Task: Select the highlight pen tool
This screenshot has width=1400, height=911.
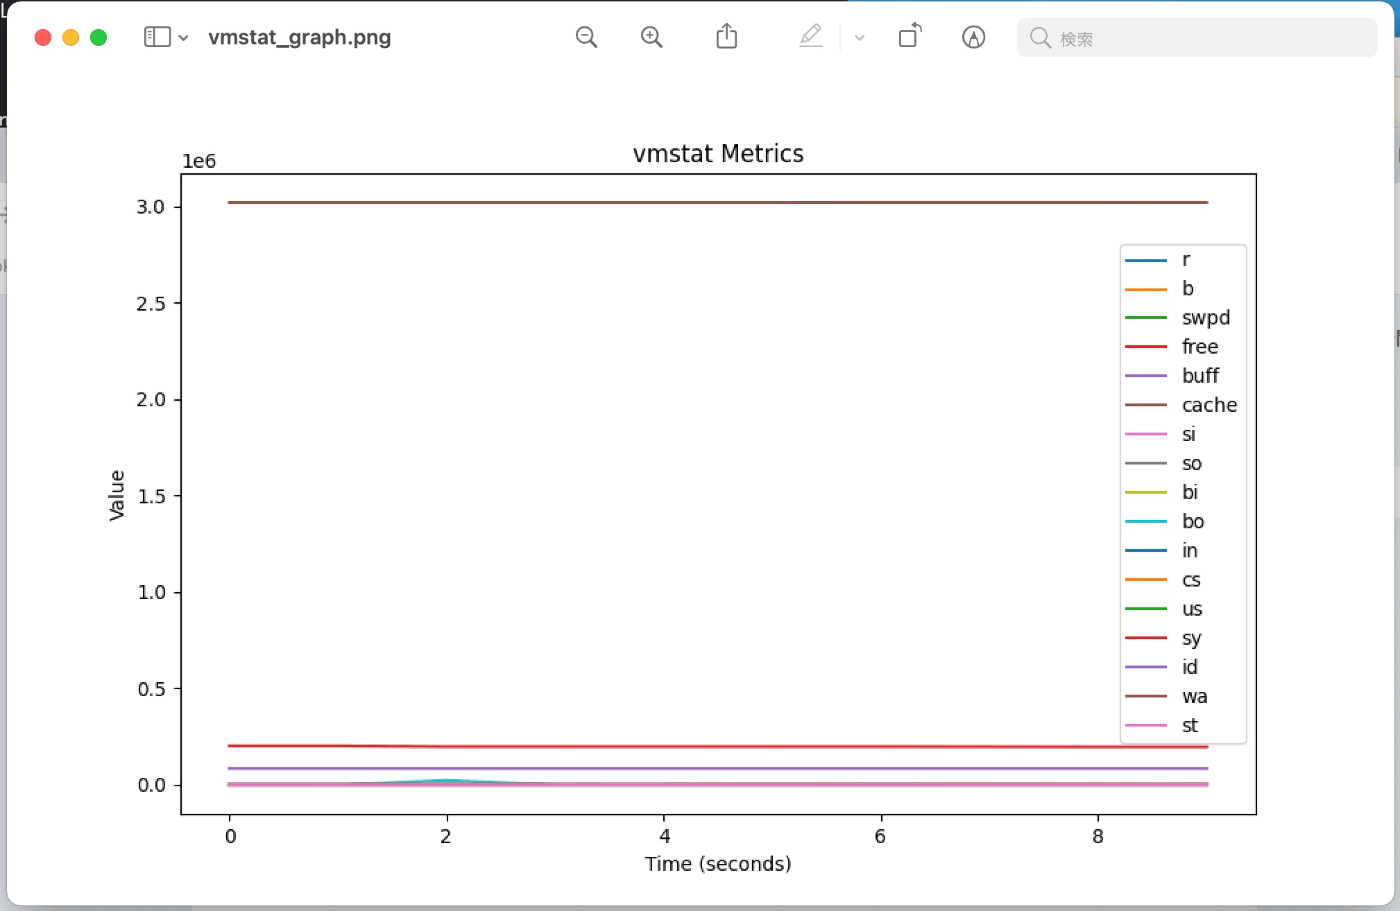Action: tap(811, 37)
